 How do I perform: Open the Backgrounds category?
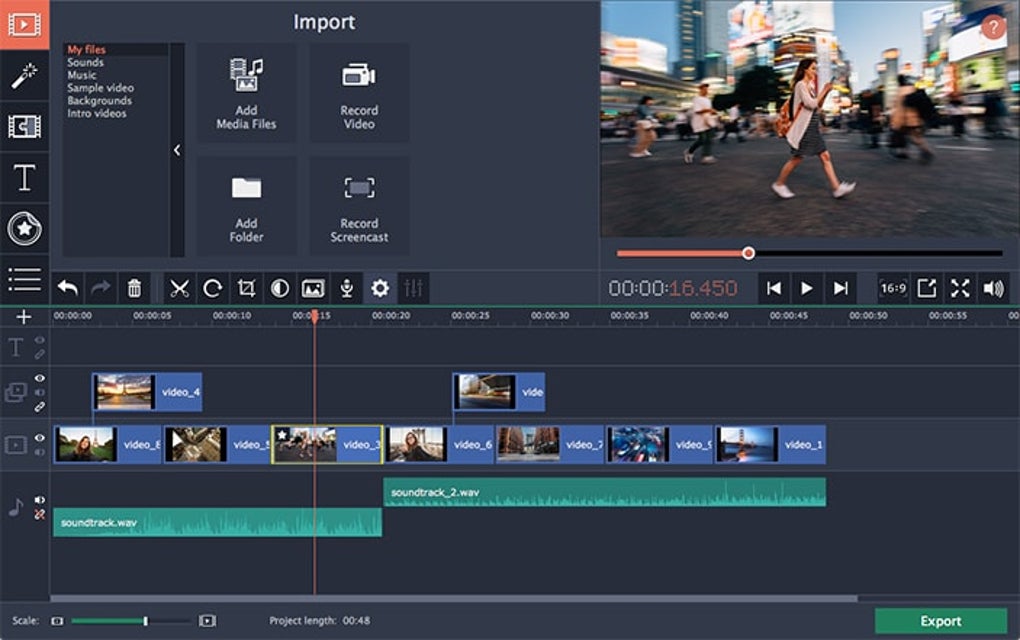(x=99, y=101)
